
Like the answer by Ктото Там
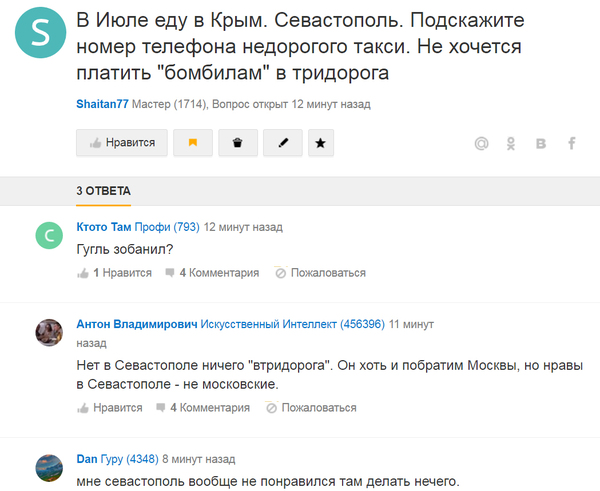(x=115, y=273)
